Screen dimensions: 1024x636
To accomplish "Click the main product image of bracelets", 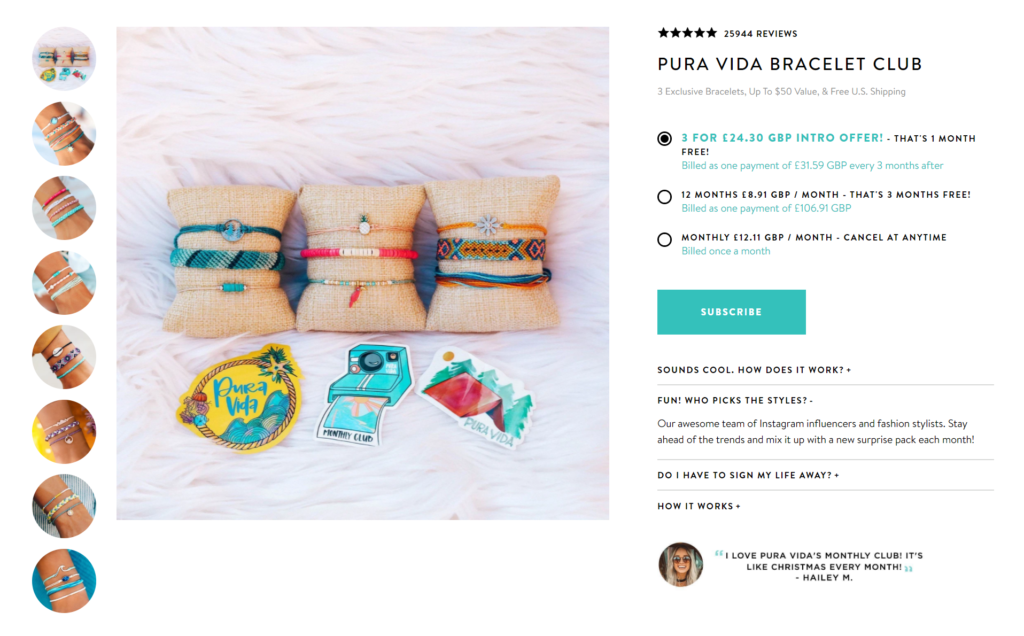I will (x=362, y=273).
